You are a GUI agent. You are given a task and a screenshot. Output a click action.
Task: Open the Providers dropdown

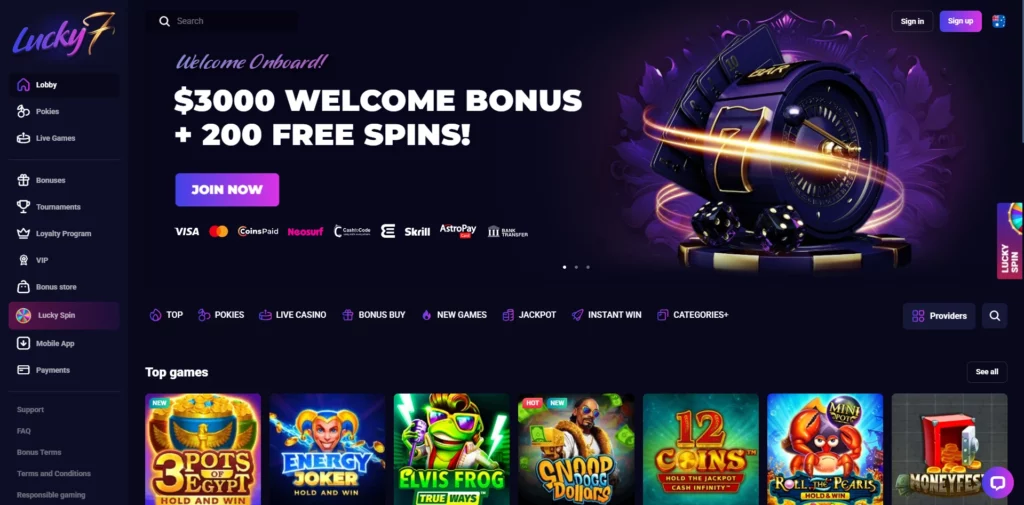[x=939, y=316]
